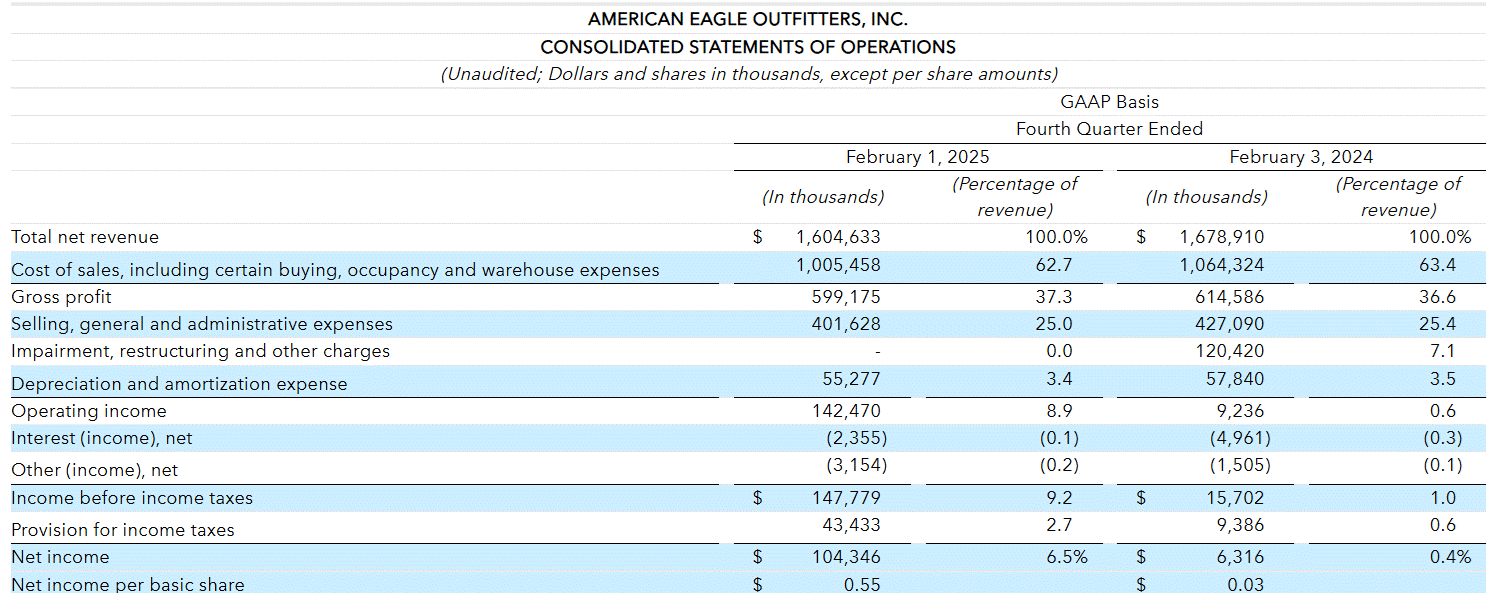
Task: Select the 63.4 percentage cell
Action: point(1438,265)
